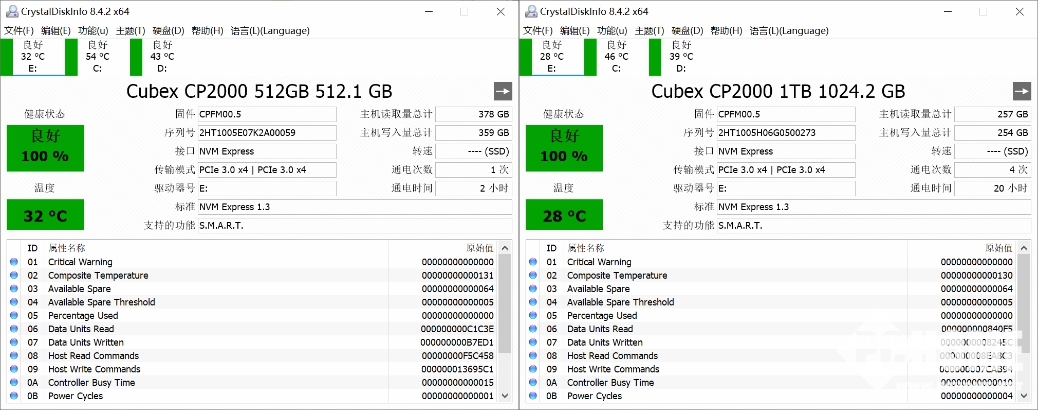Click the green 28 °C temperature box

(x=564, y=215)
